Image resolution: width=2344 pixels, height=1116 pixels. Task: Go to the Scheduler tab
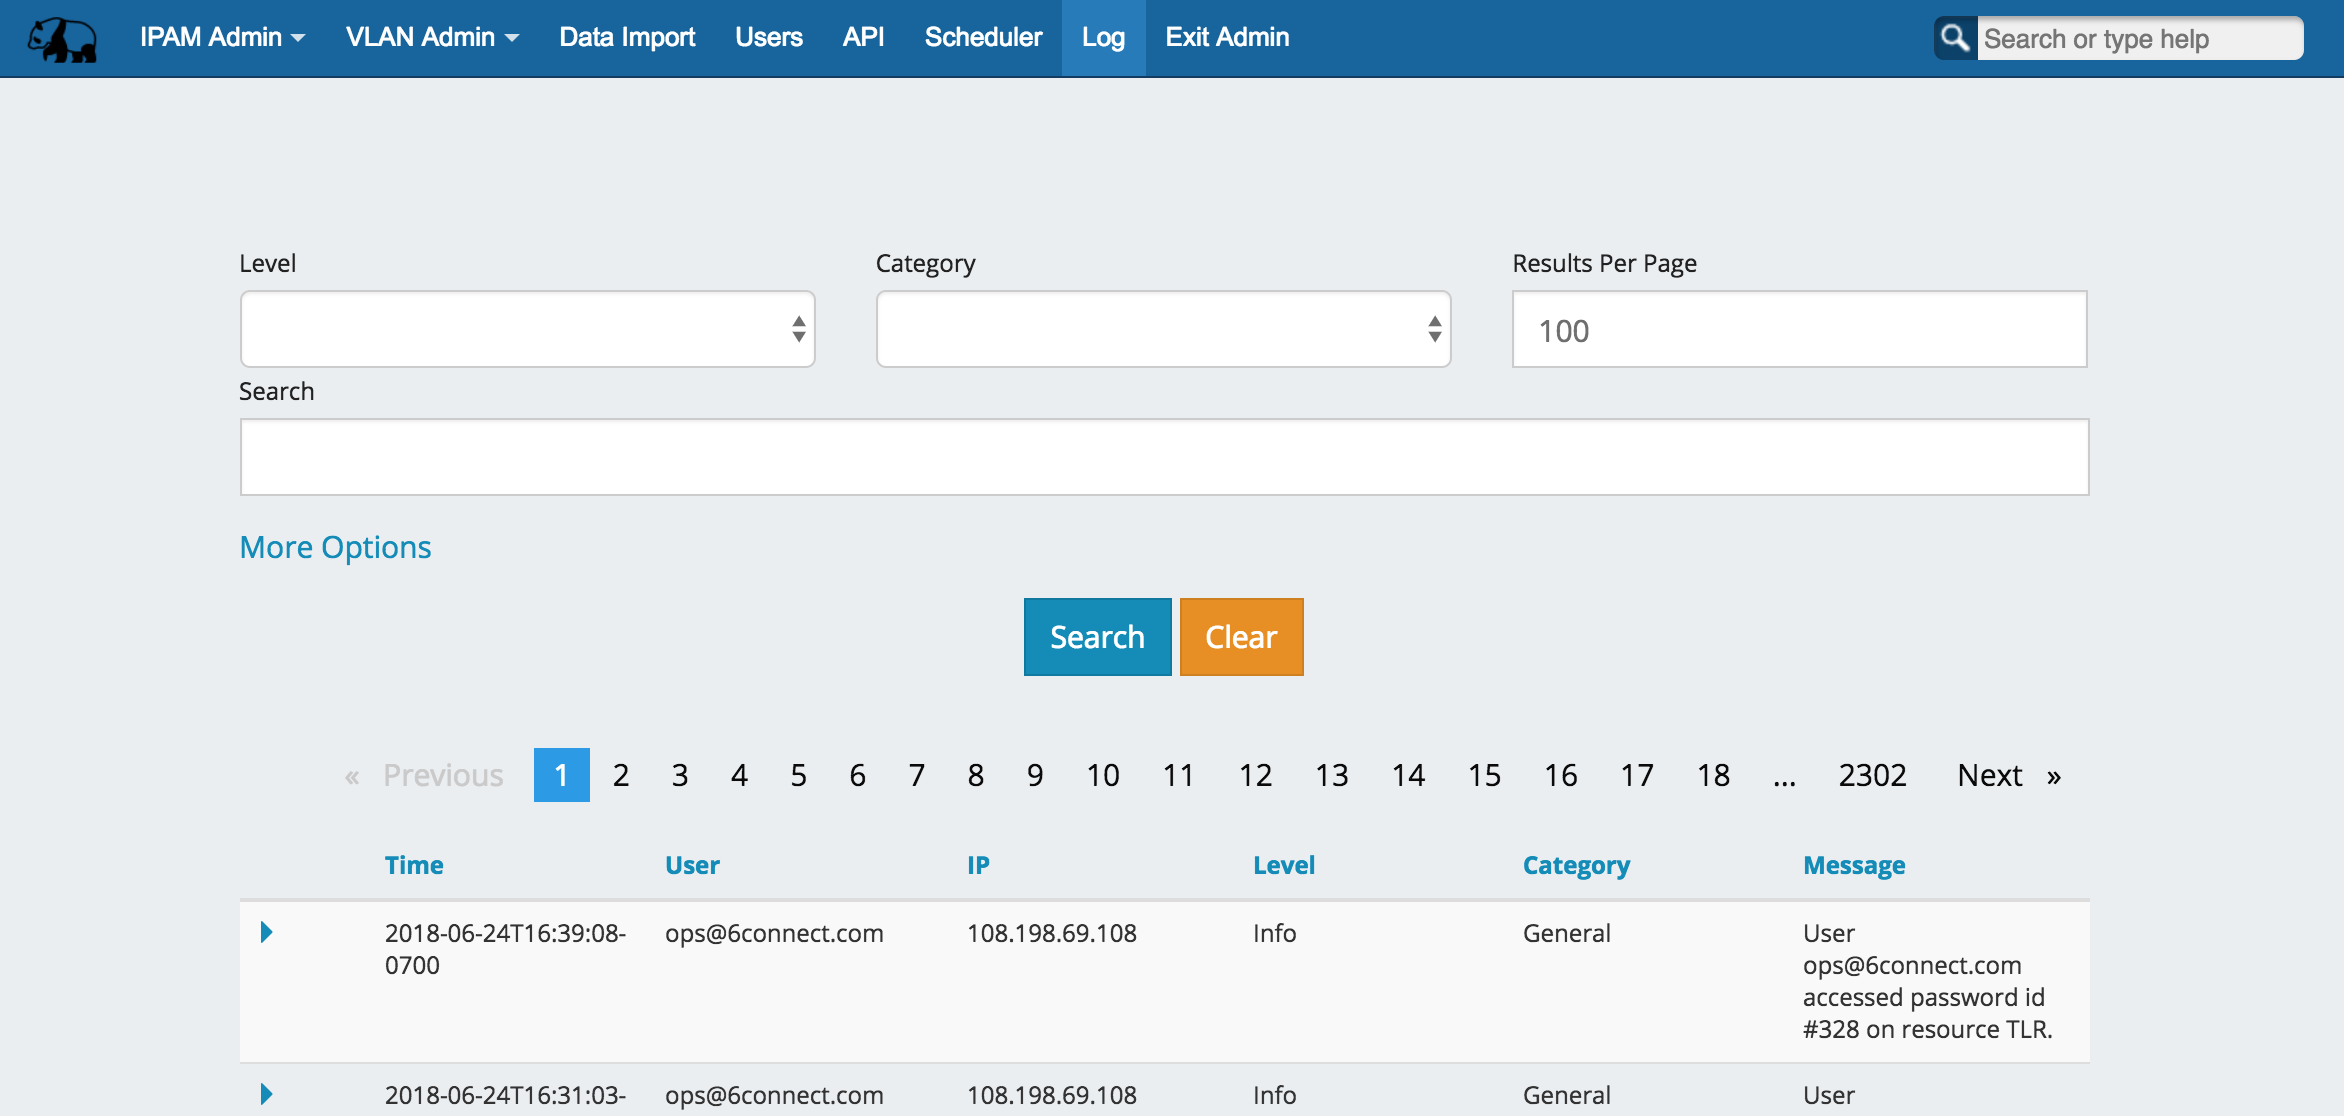983,38
